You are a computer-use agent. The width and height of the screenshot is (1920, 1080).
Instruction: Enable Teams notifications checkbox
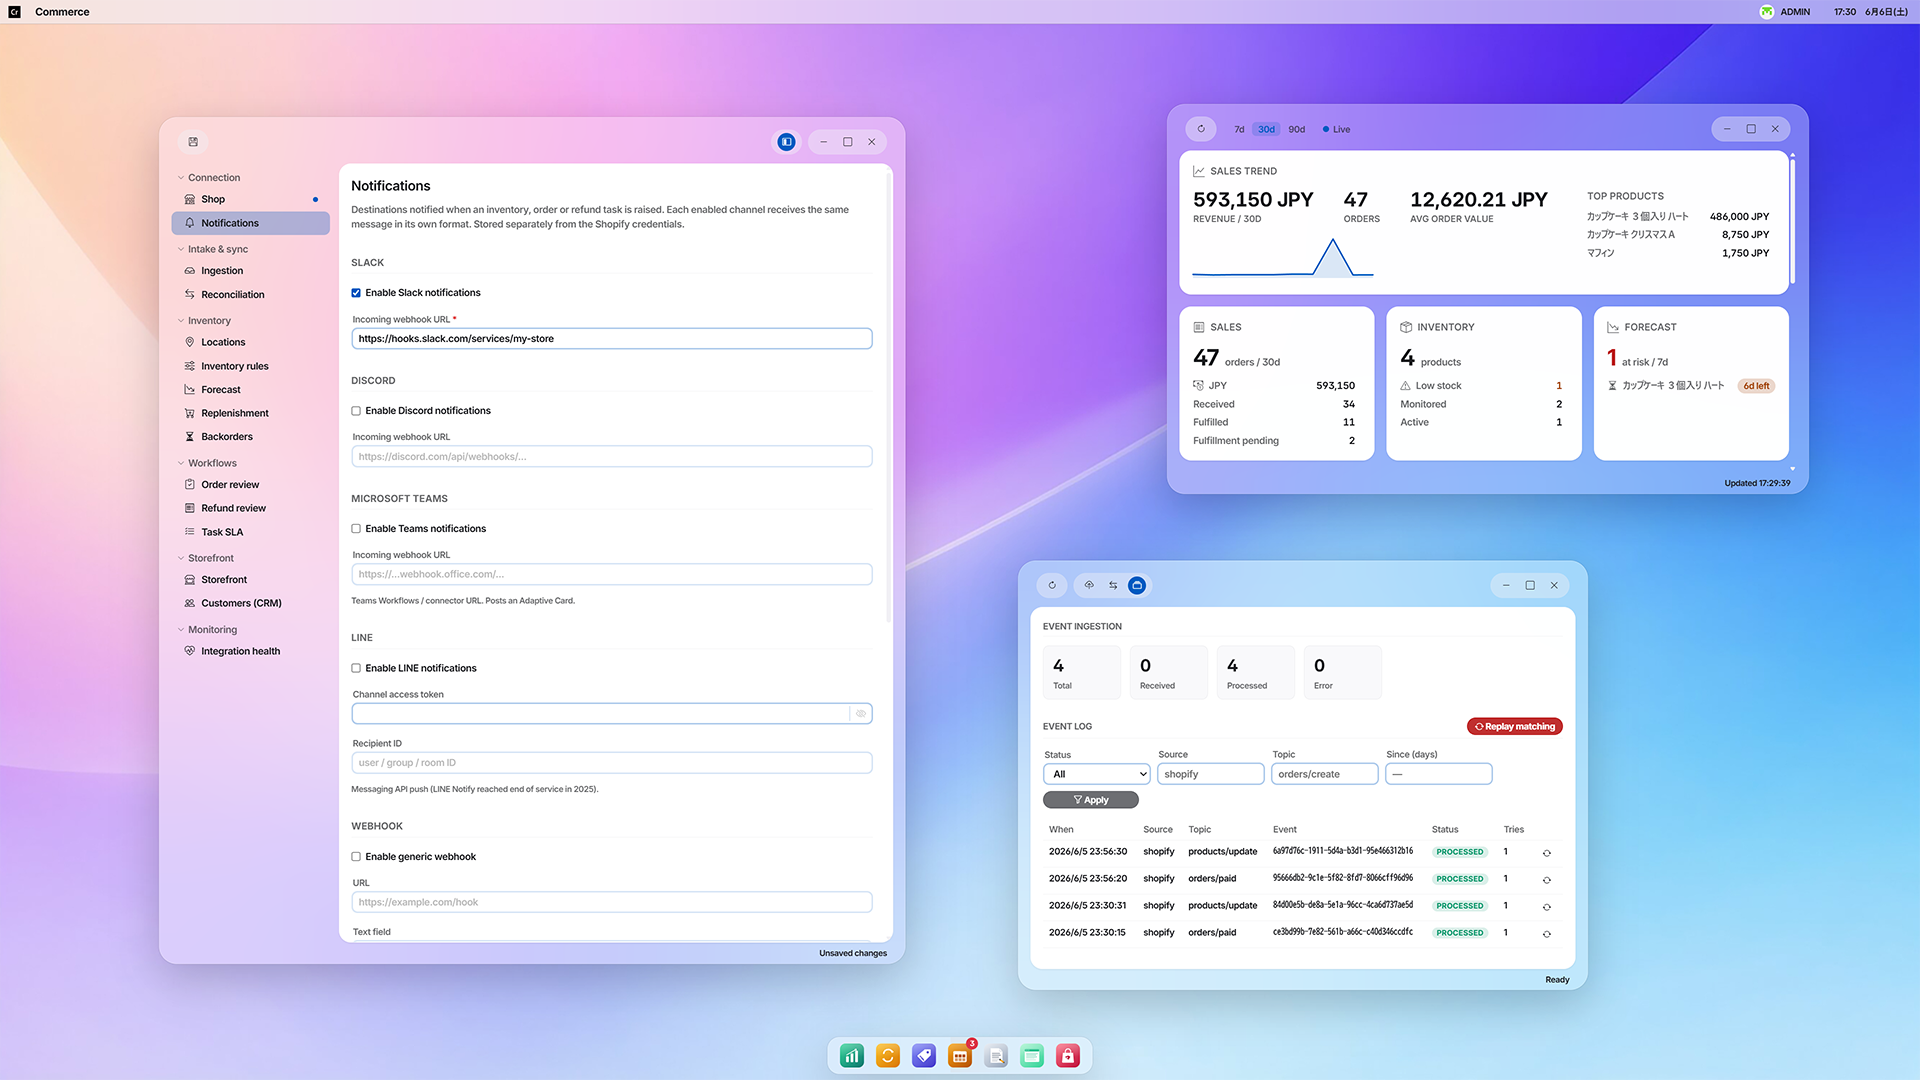pos(356,529)
